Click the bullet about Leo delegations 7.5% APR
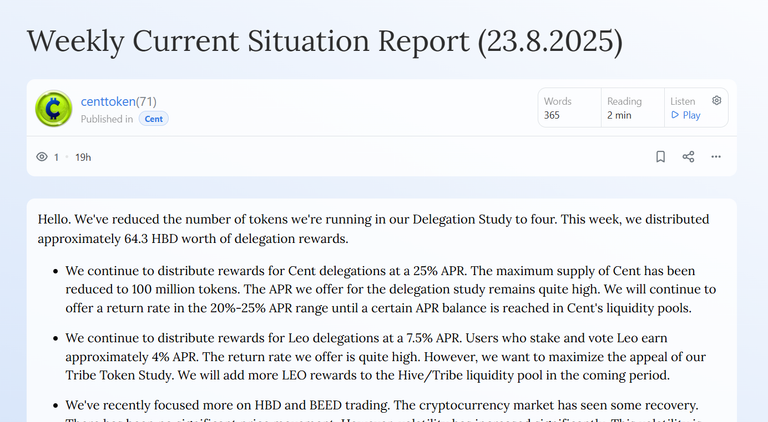Screen dimensions: 768x422 click(x=386, y=356)
